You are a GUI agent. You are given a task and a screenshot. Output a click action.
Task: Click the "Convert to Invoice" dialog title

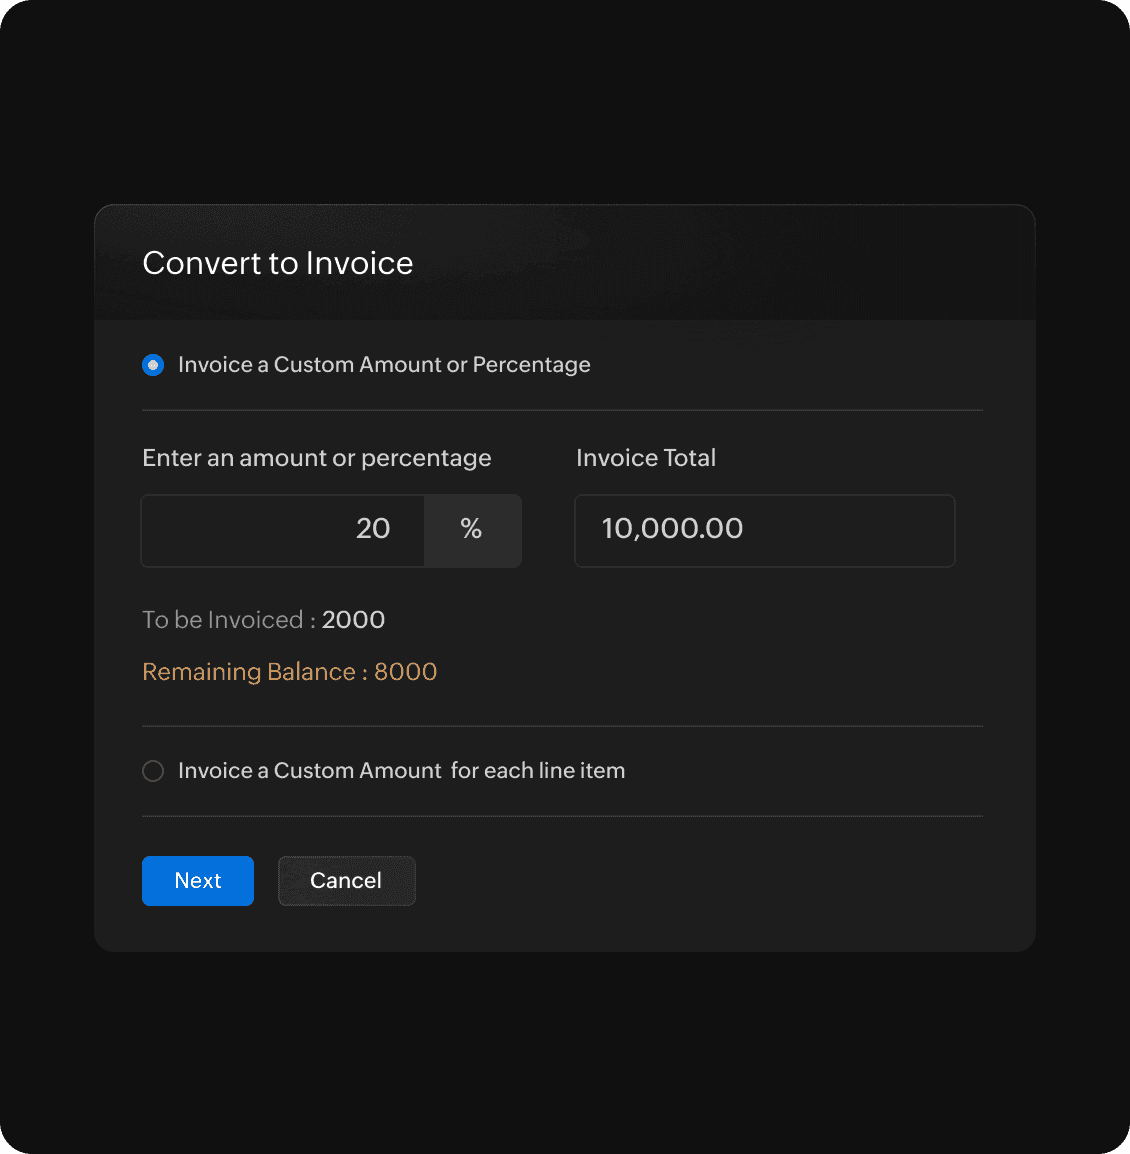click(278, 263)
